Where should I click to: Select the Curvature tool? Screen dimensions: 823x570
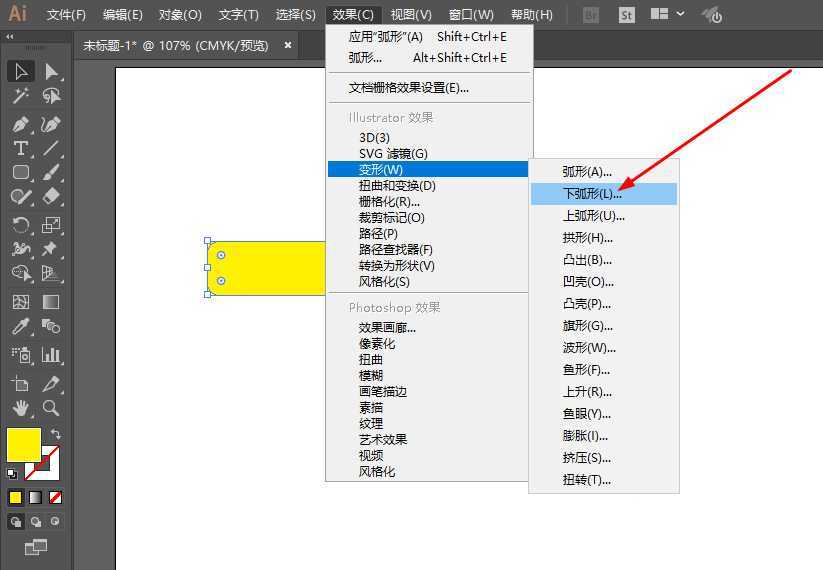51,124
